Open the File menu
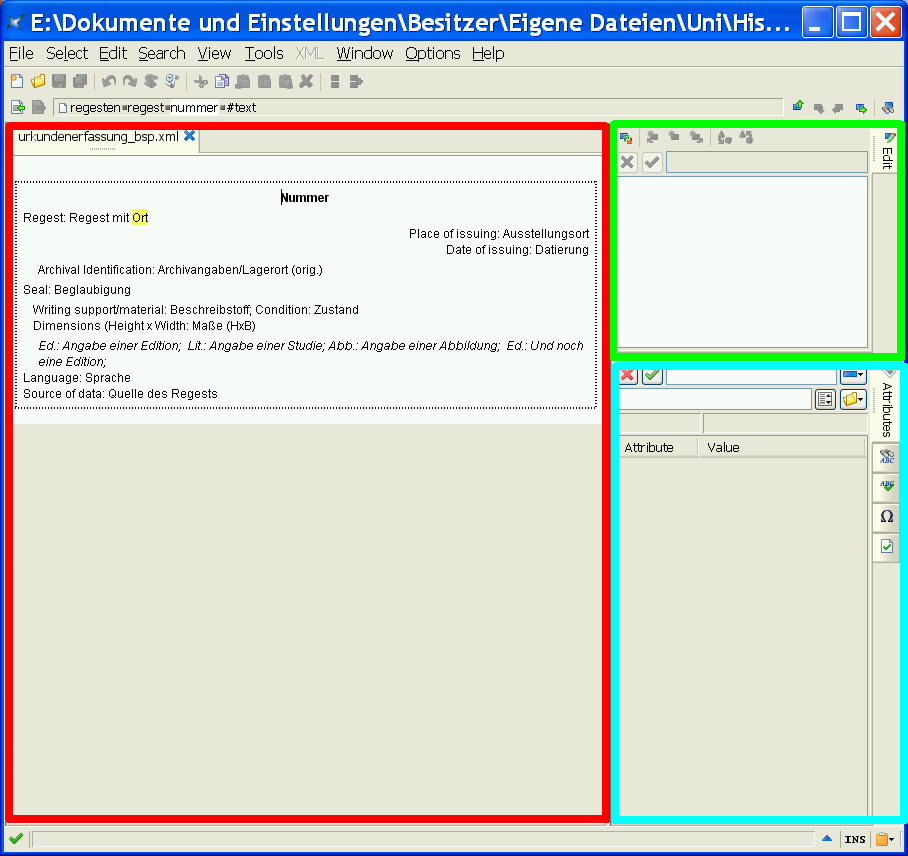908x856 pixels. tap(21, 54)
